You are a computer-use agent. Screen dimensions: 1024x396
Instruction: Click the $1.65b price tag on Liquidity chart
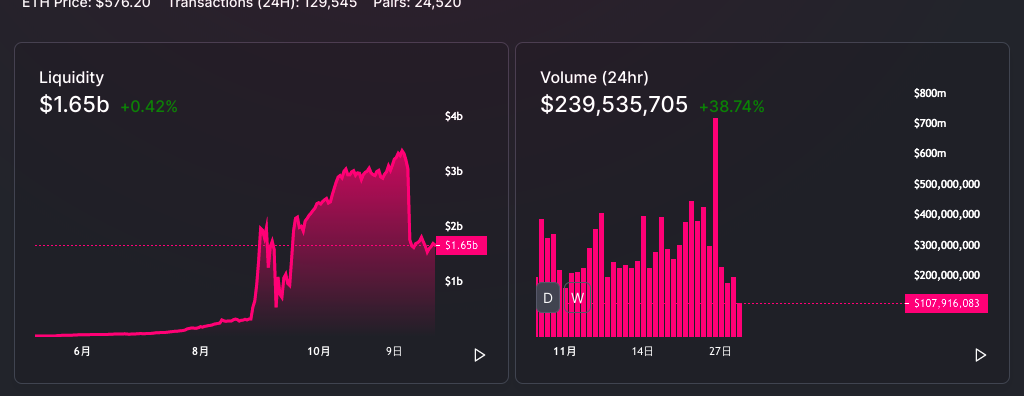coord(461,246)
